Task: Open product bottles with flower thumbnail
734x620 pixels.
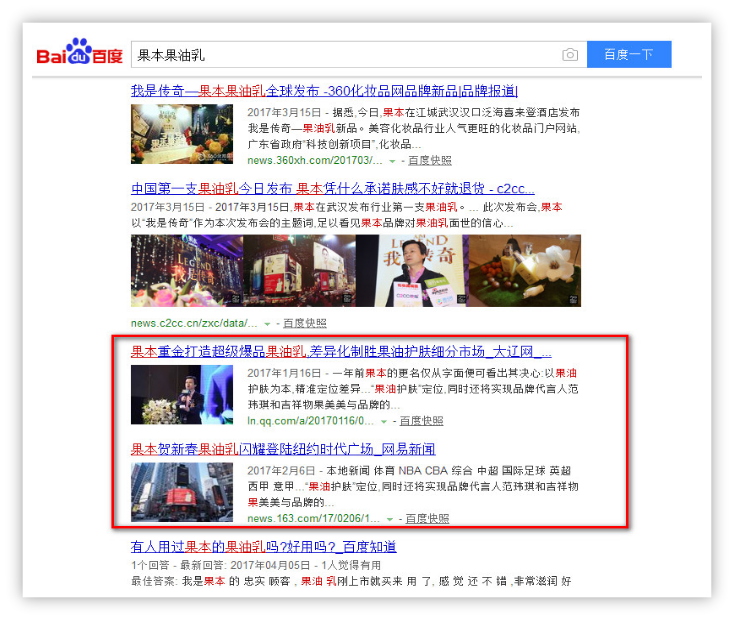Action: pyautogui.click(x=525, y=271)
